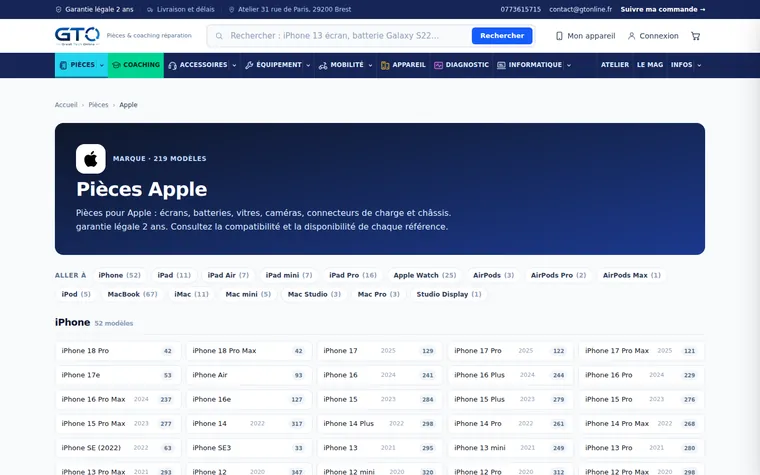Open the Atelier menu item

point(615,65)
